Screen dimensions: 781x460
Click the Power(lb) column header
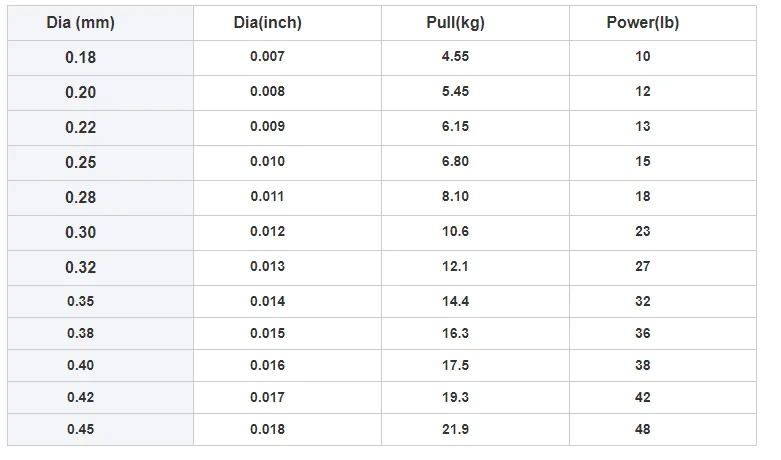coord(642,23)
